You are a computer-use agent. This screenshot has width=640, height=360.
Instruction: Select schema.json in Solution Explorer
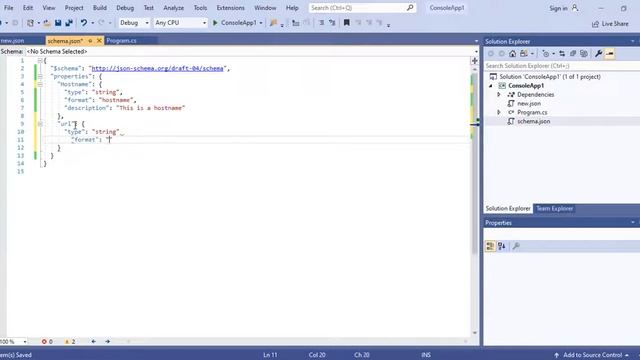[533, 121]
